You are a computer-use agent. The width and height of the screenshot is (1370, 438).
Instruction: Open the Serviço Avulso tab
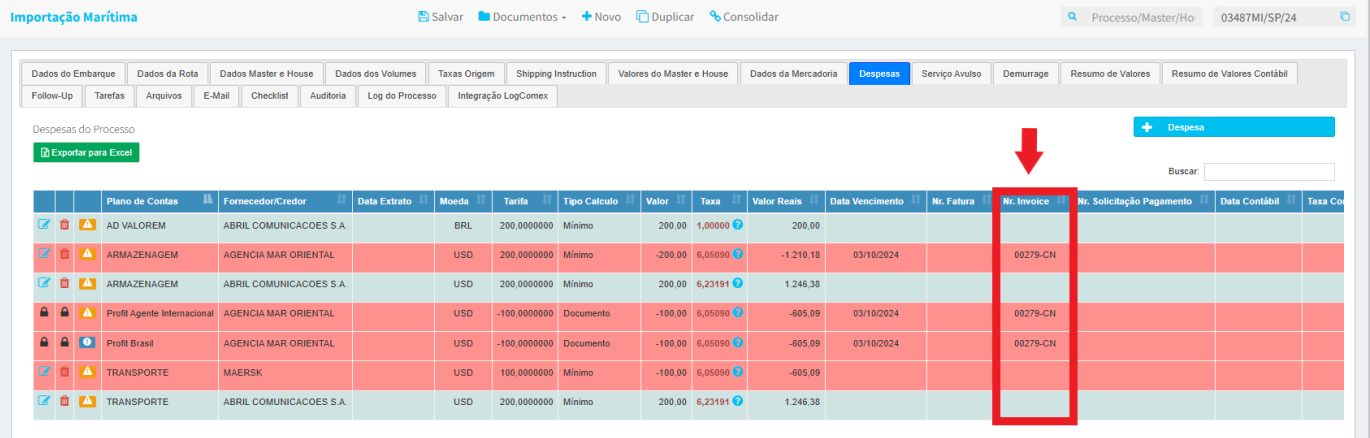[x=951, y=73]
